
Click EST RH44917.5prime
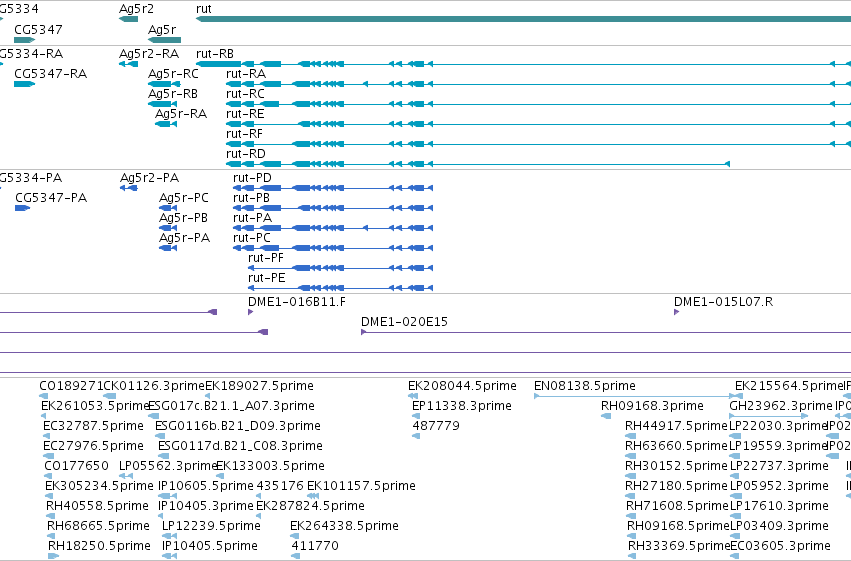(676, 426)
